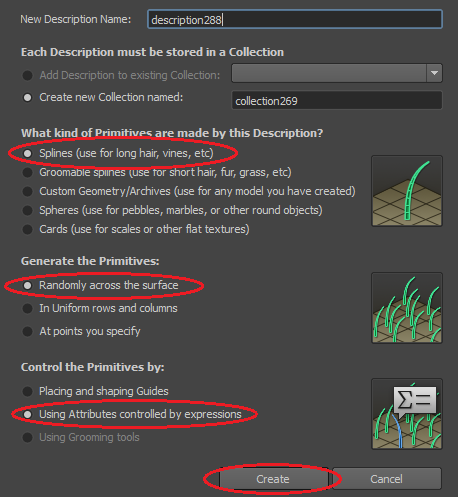Choose Groomable splines primitive option
The image size is (458, 497).
(27, 173)
